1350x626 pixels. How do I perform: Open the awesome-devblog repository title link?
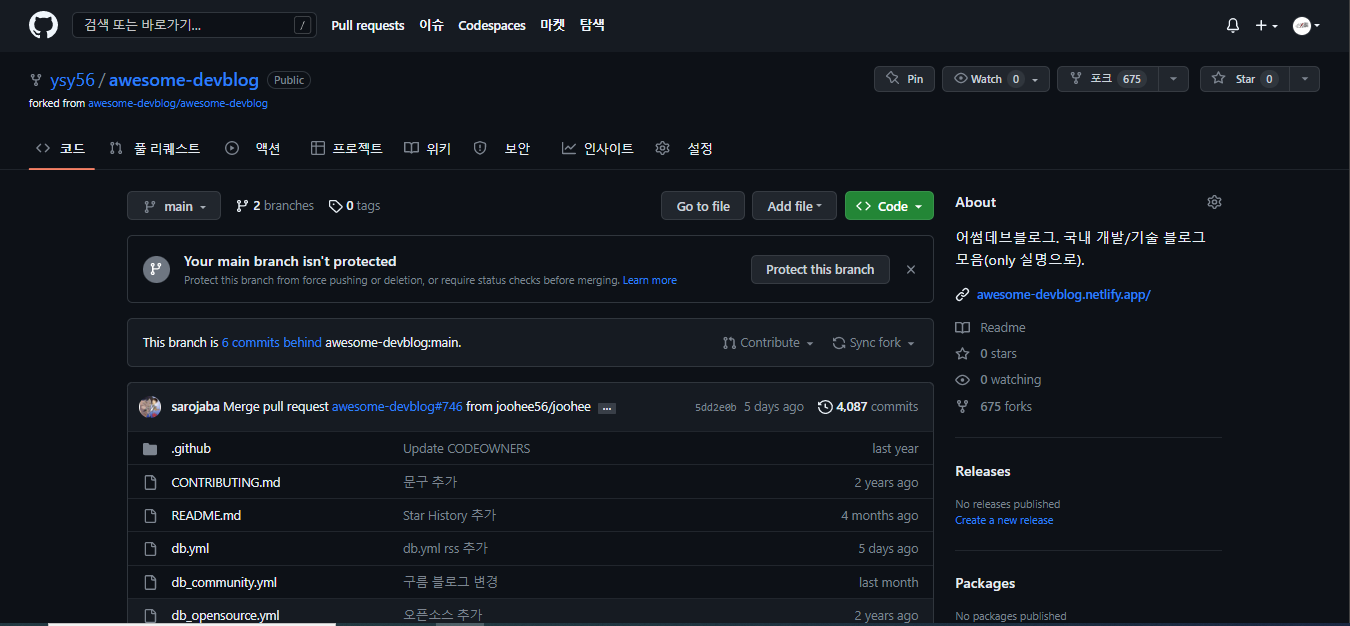pyautogui.click(x=184, y=80)
